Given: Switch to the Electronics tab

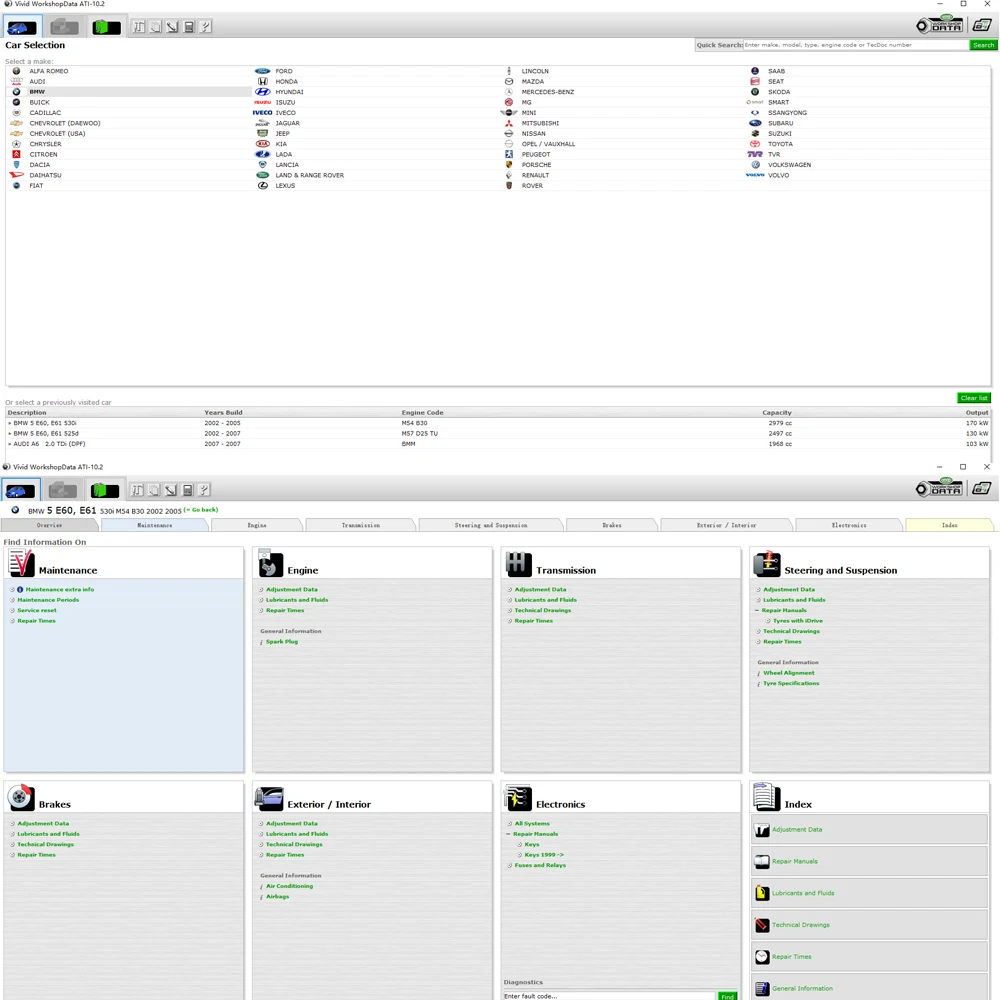Looking at the screenshot, I should pos(849,526).
